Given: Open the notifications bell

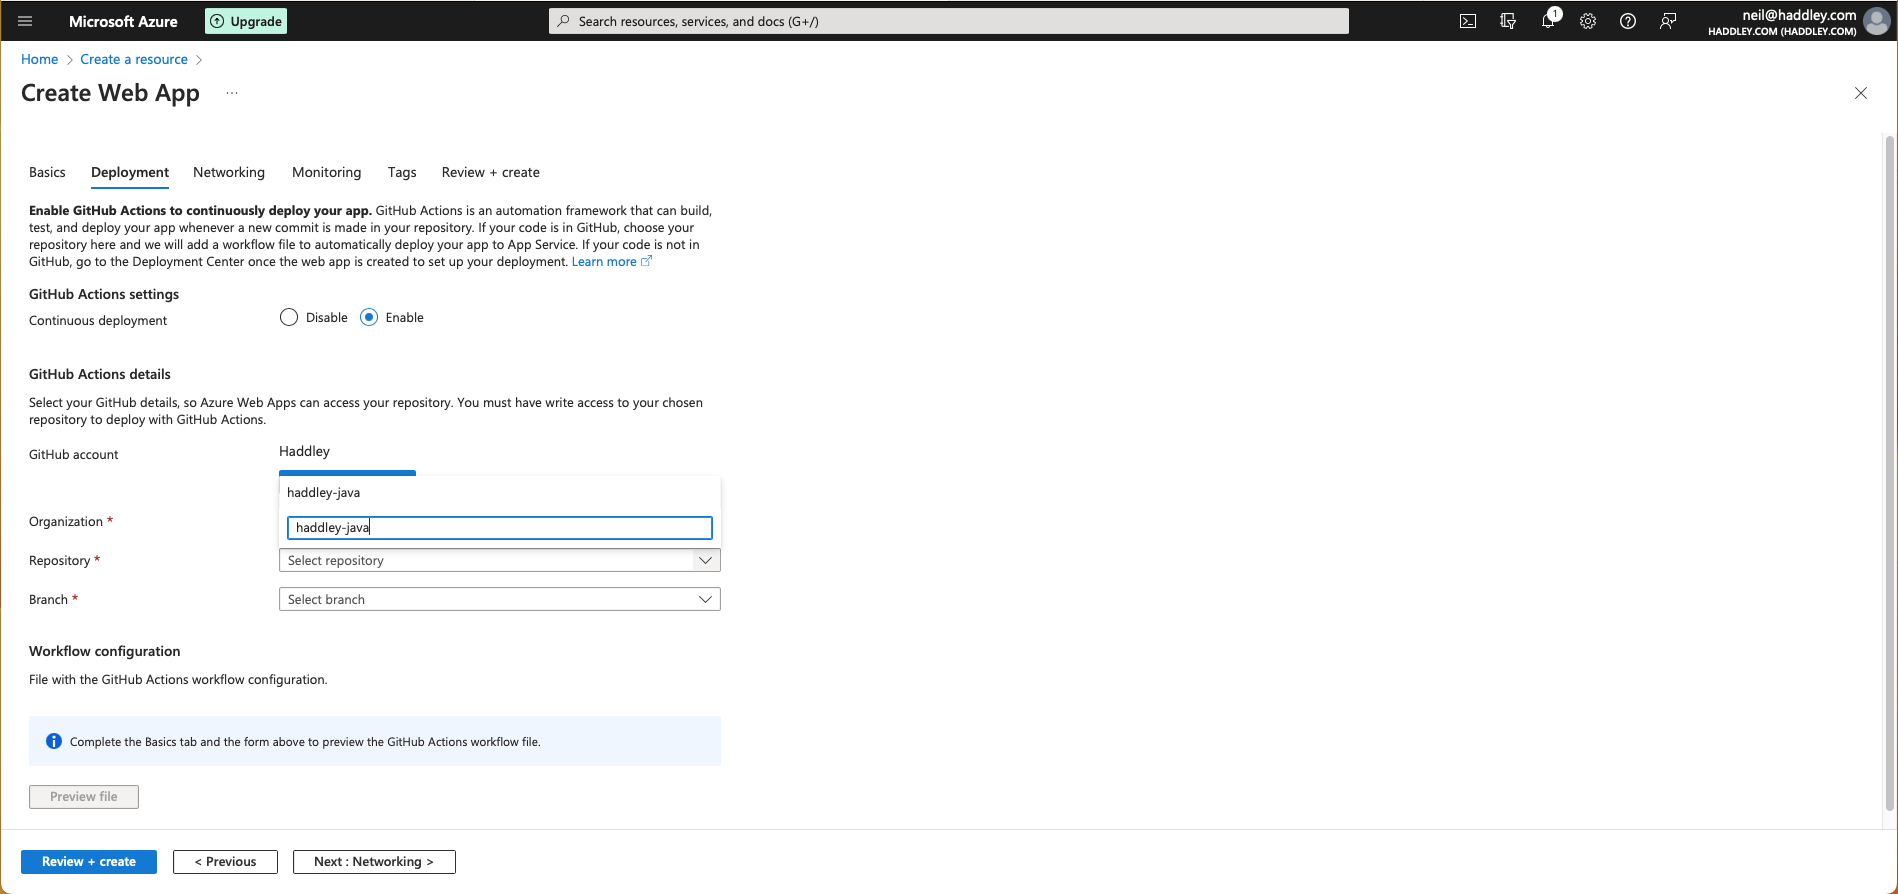Looking at the screenshot, I should click(1548, 21).
